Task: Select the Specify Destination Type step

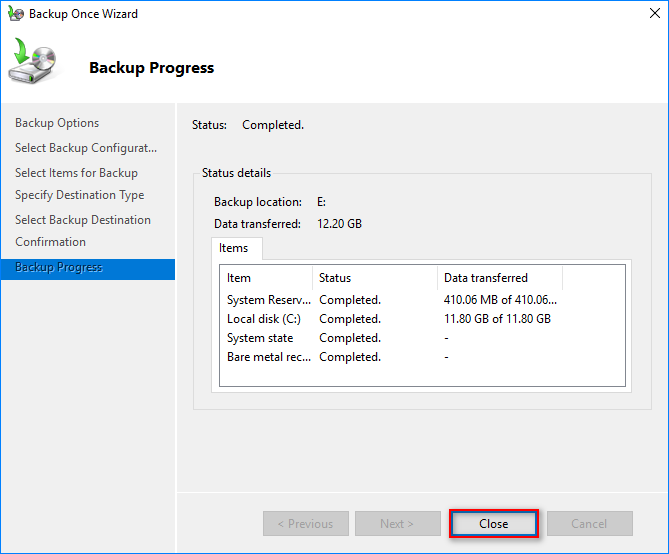Action: (79, 195)
